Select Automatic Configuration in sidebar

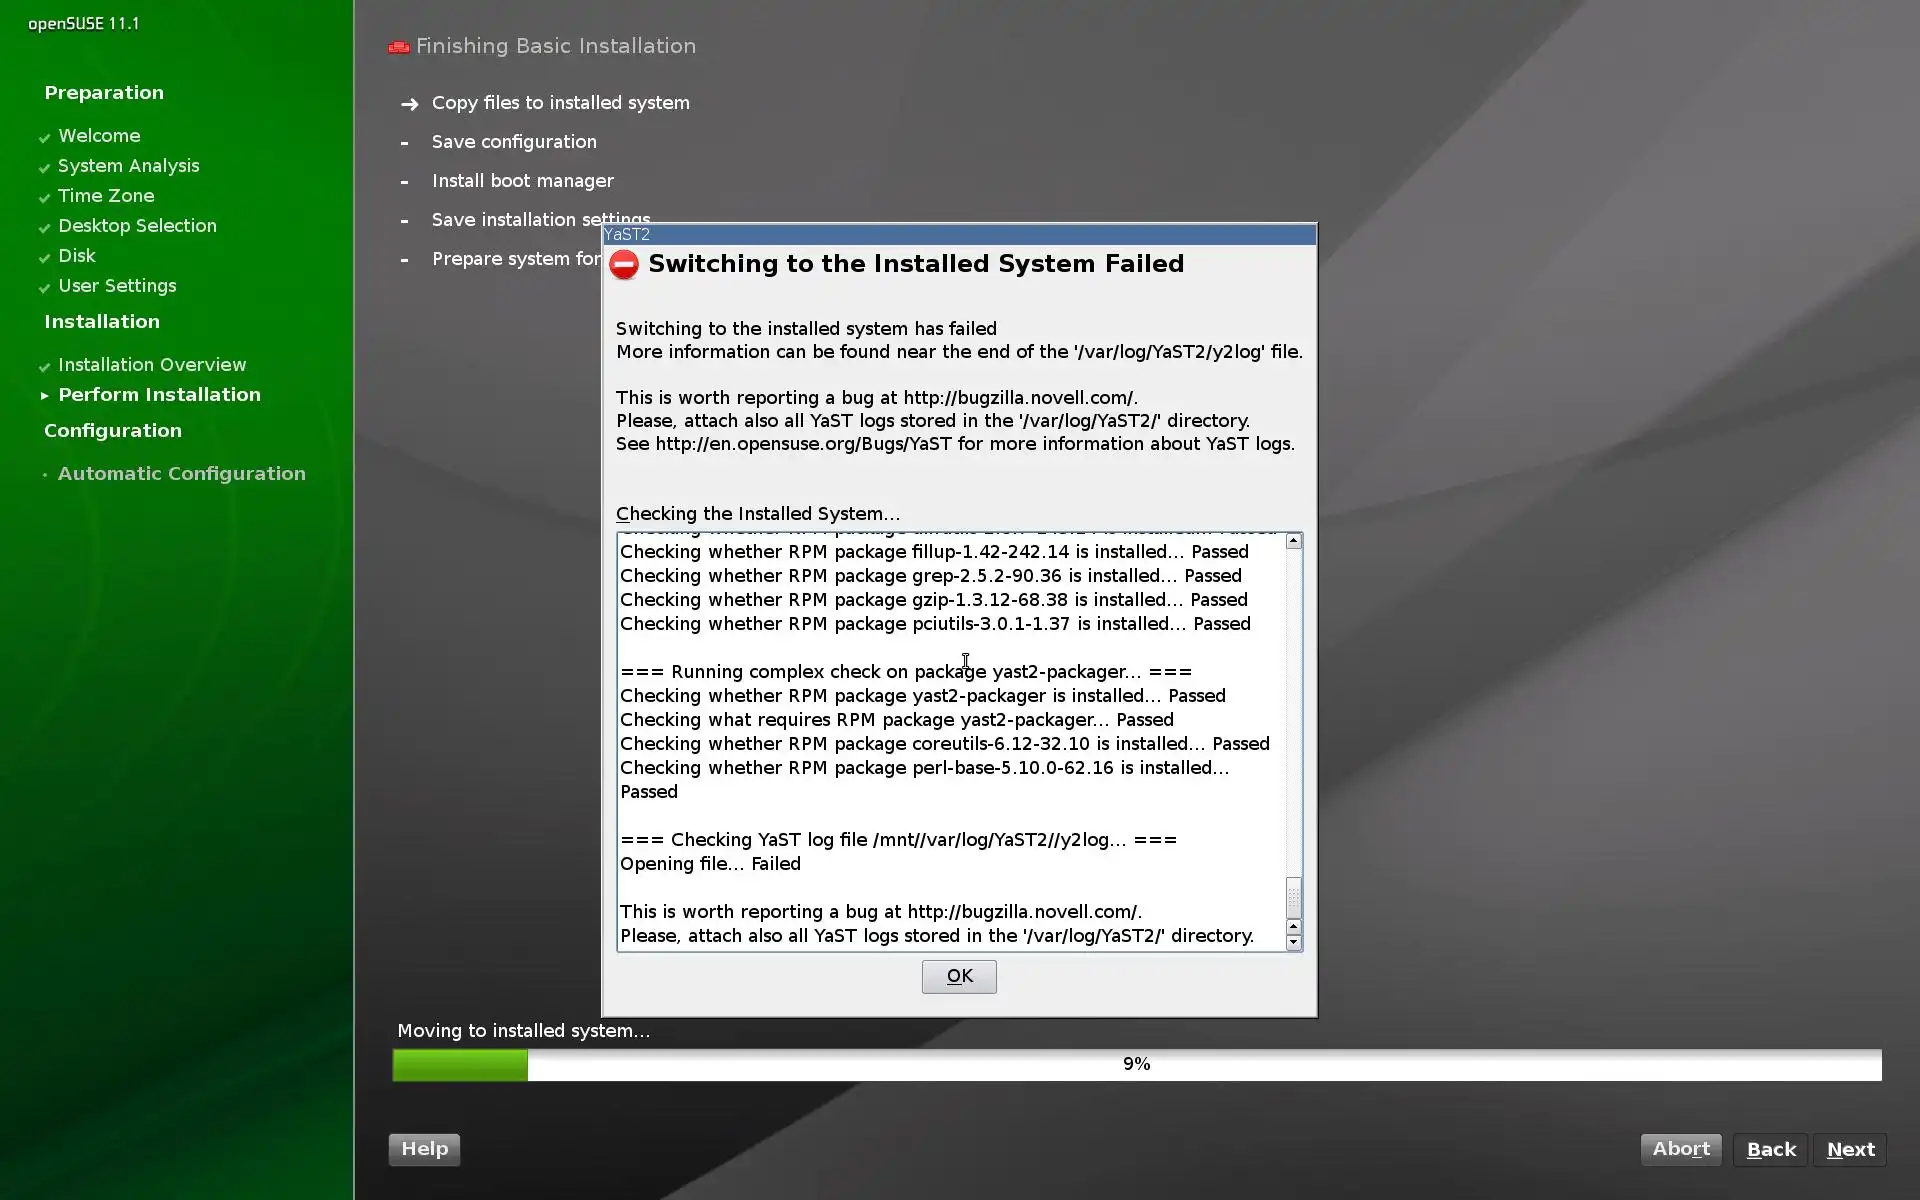point(181,474)
